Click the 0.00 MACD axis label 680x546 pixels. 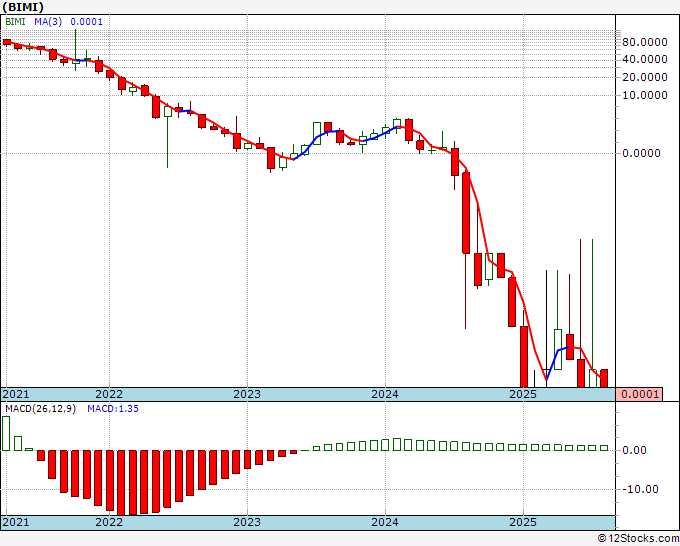point(634,450)
